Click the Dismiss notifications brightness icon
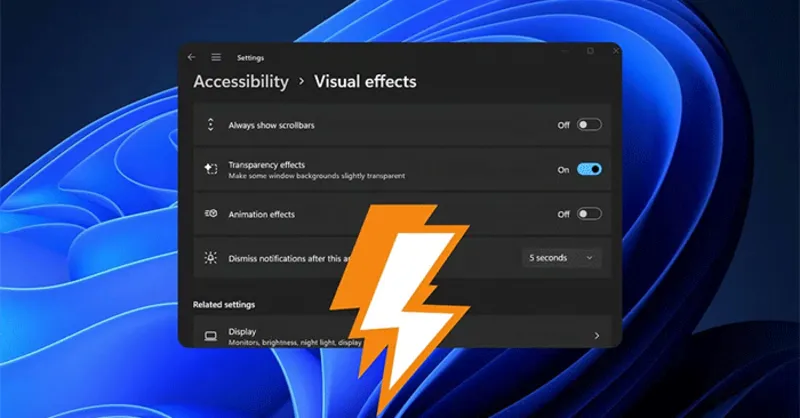The width and height of the screenshot is (800, 418). click(x=211, y=258)
